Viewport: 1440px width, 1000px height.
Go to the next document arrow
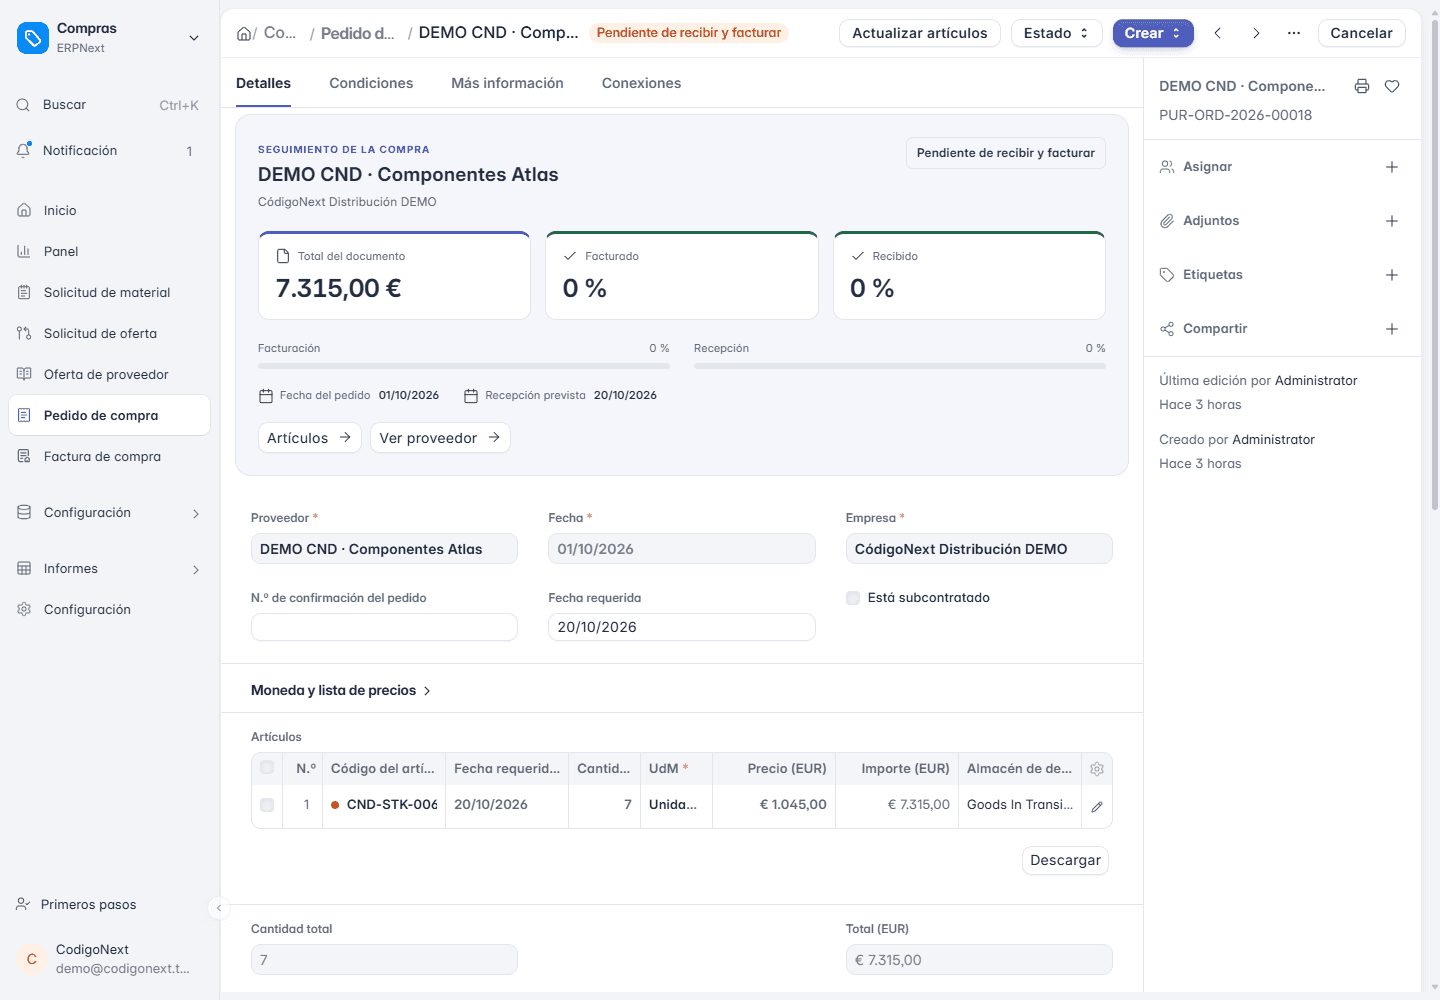(x=1256, y=33)
